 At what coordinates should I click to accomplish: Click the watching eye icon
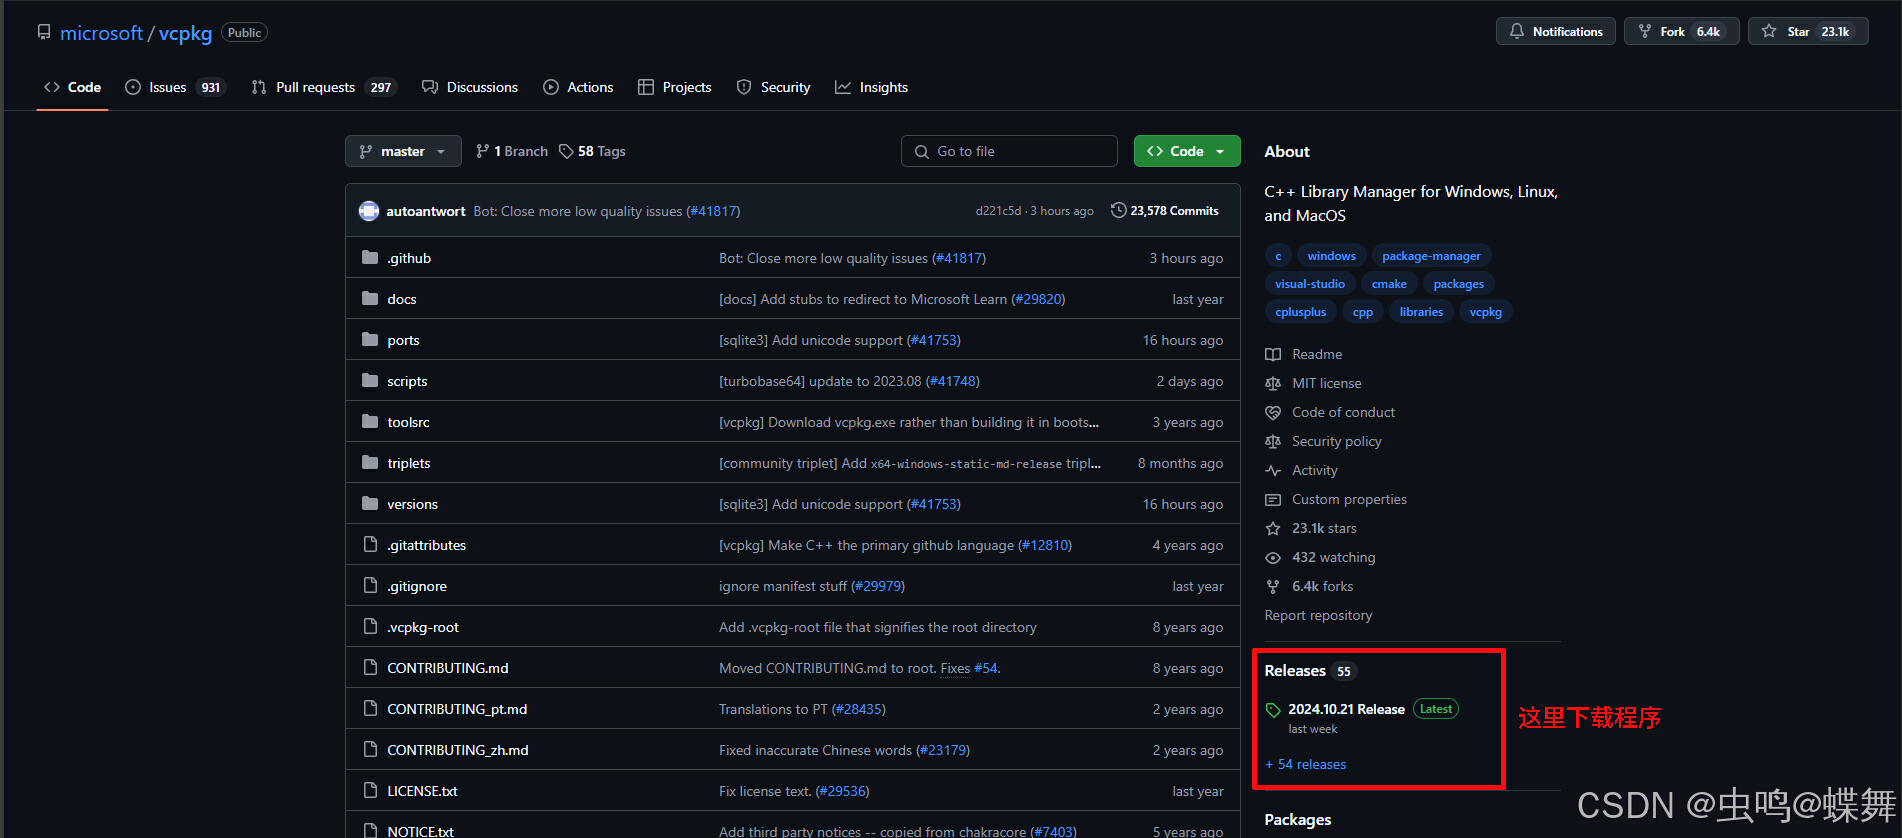[x=1273, y=557]
